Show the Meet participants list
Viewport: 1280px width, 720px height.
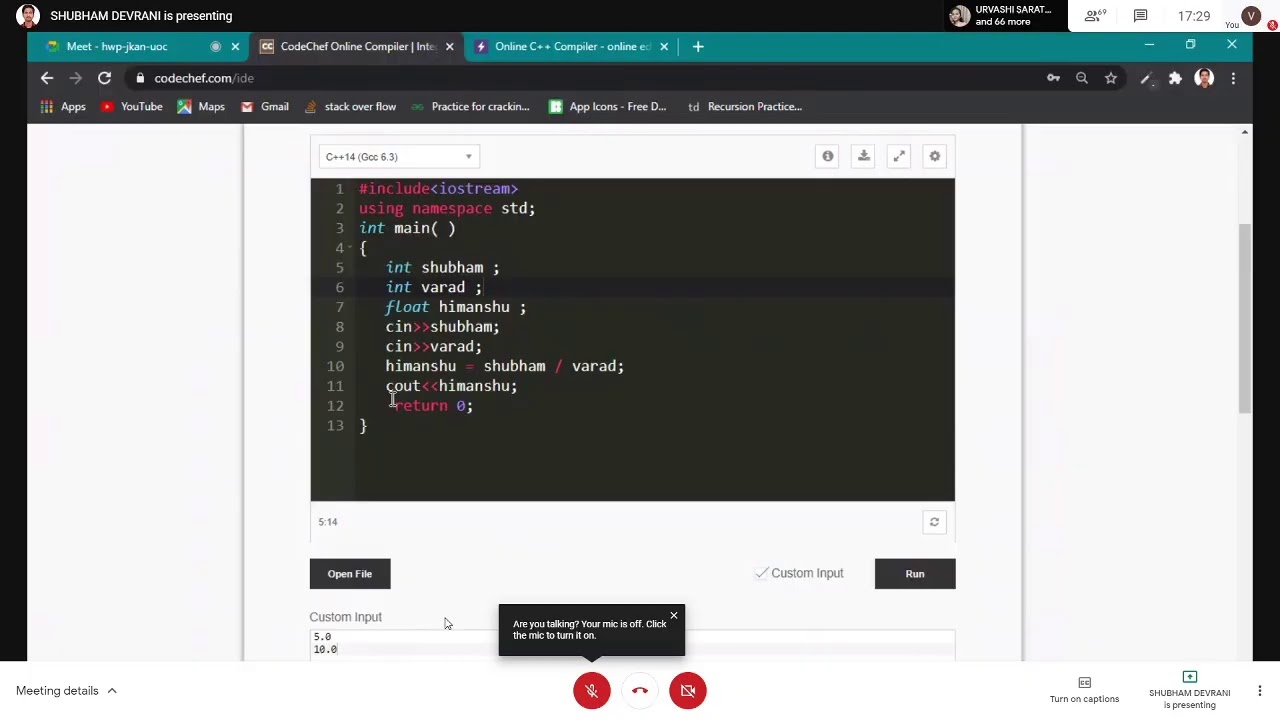(1095, 16)
